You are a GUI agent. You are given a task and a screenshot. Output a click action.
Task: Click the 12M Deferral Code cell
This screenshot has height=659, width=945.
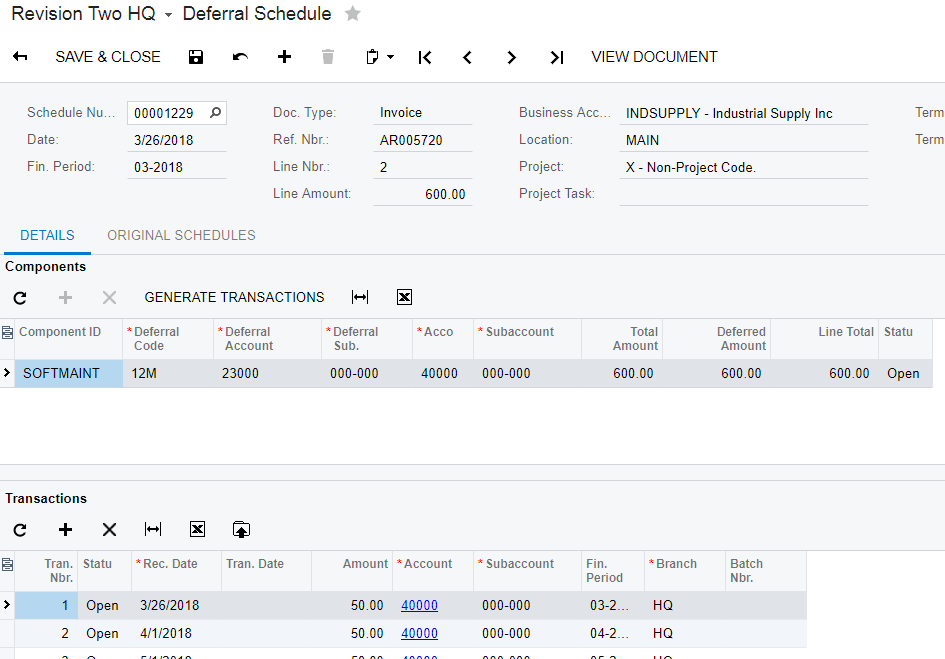[168, 373]
